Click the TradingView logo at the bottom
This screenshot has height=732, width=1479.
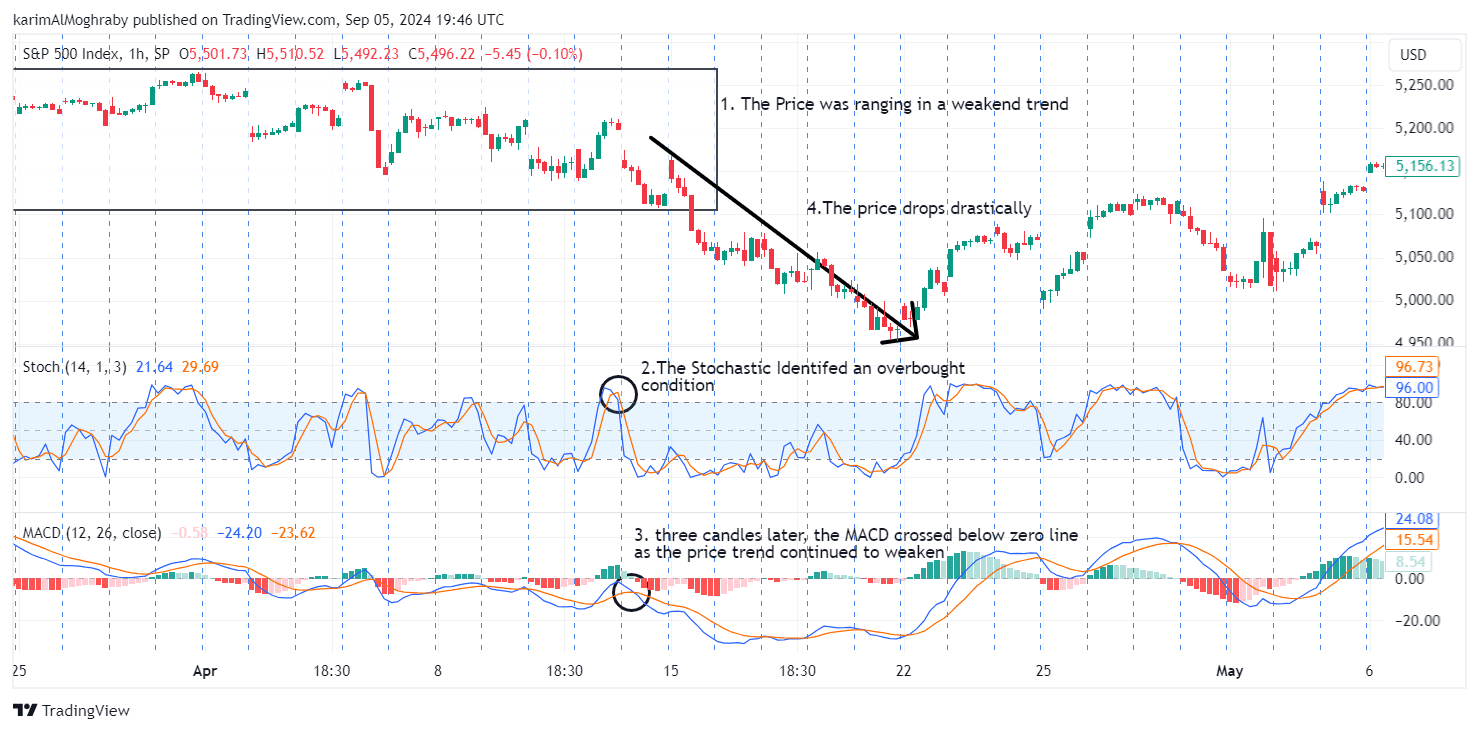[72, 711]
